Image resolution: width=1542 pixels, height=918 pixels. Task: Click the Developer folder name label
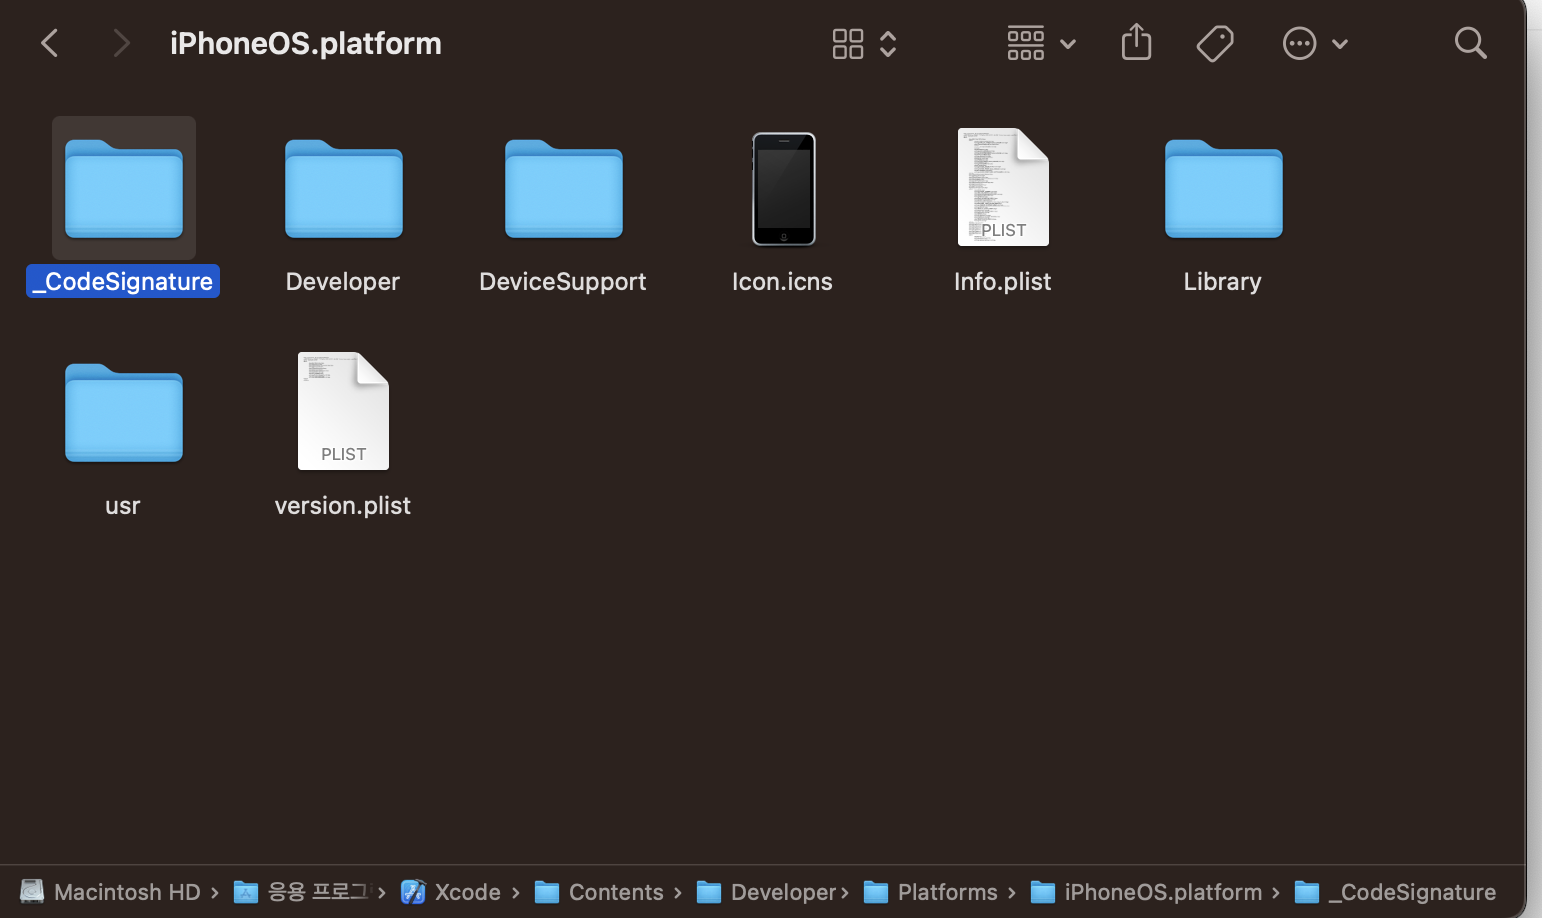pos(343,281)
